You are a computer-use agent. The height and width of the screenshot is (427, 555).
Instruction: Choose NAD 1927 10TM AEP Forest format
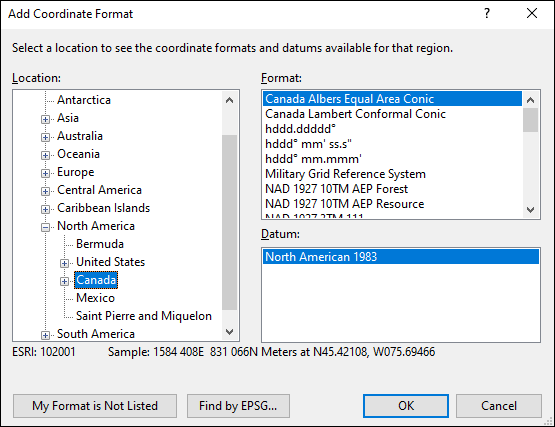point(392,189)
